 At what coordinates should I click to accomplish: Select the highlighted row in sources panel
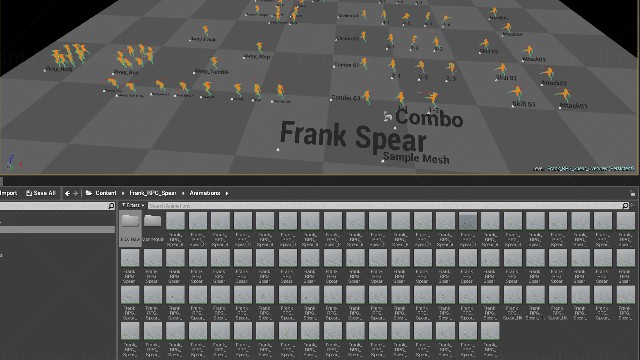tap(57, 230)
